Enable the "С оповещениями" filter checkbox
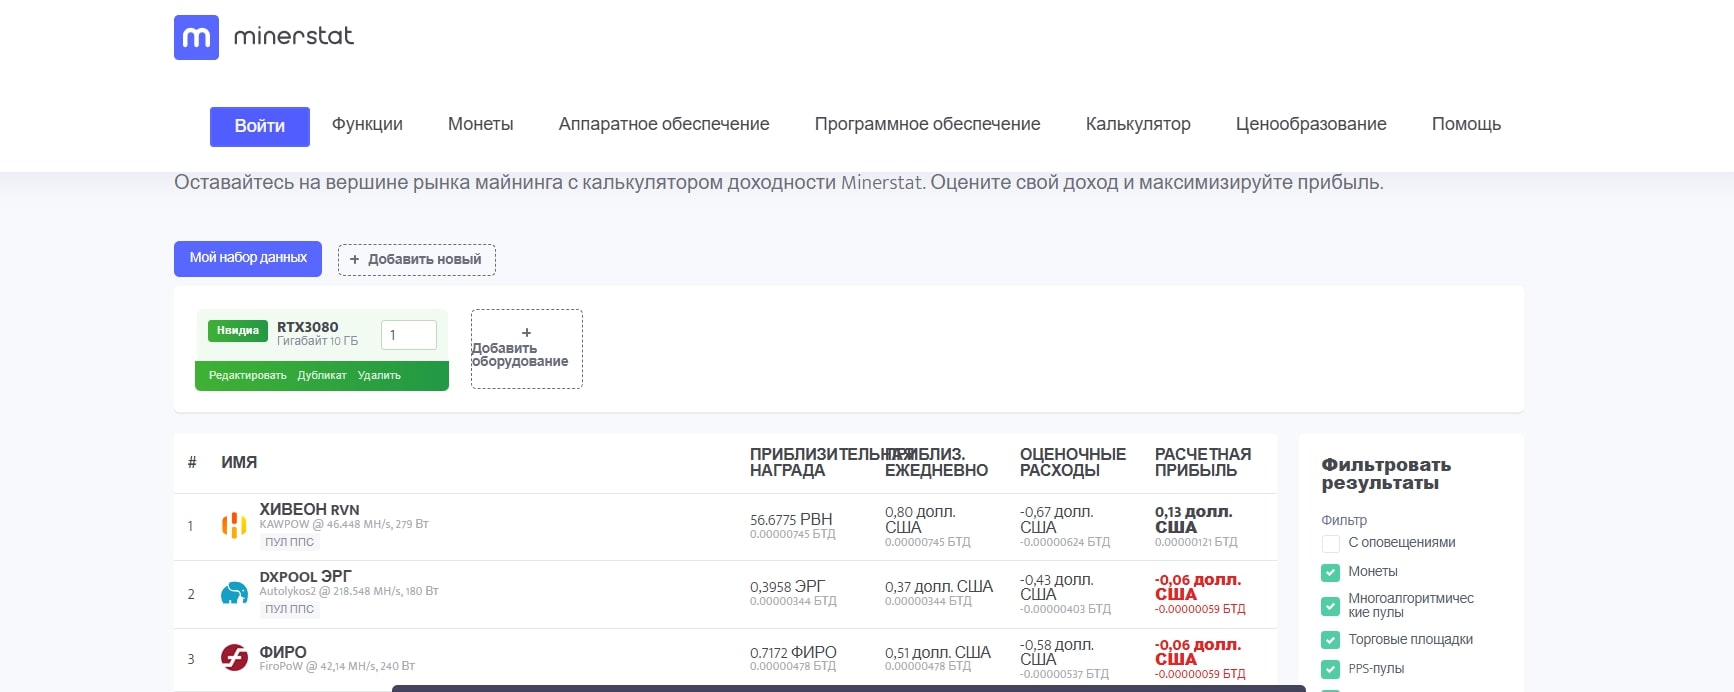The height and width of the screenshot is (692, 1734). [1330, 543]
